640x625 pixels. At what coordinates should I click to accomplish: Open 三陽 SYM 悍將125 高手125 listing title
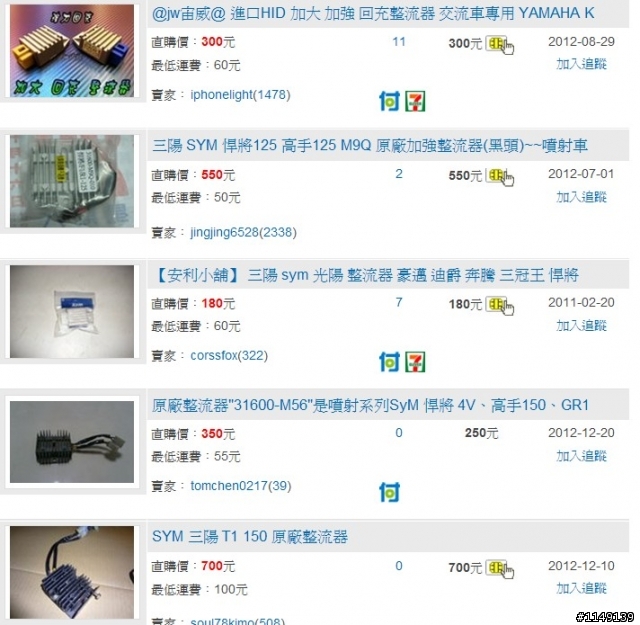point(370,145)
